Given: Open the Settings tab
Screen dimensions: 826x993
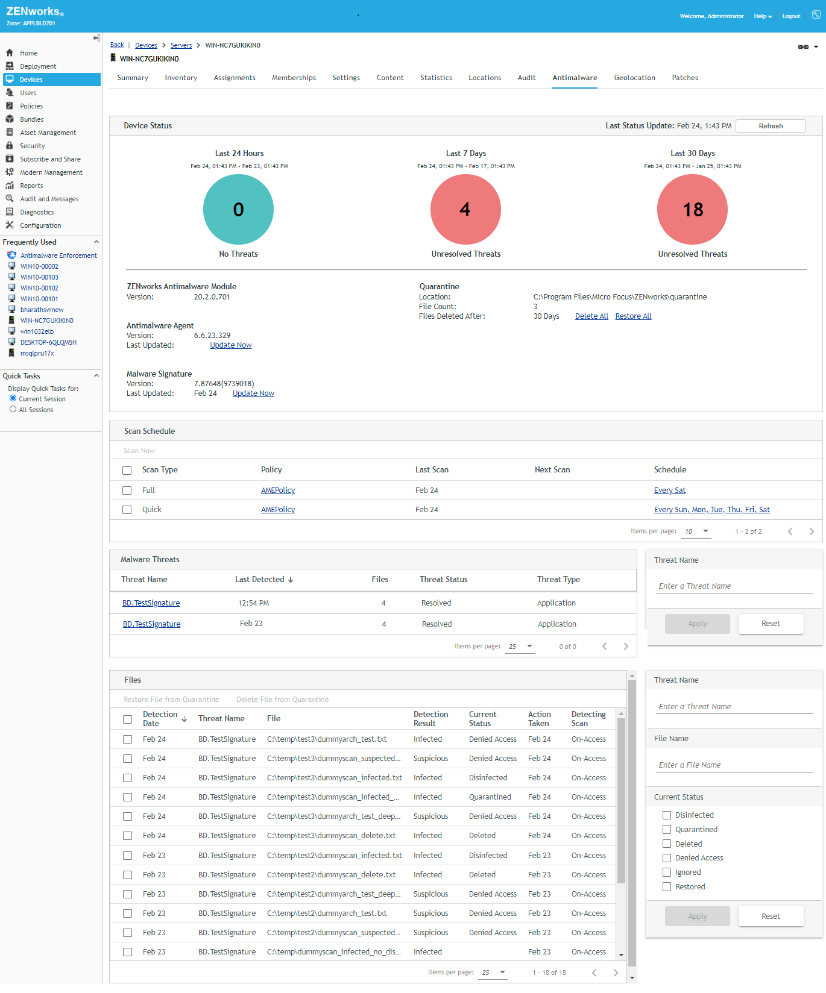Looking at the screenshot, I should (346, 77).
